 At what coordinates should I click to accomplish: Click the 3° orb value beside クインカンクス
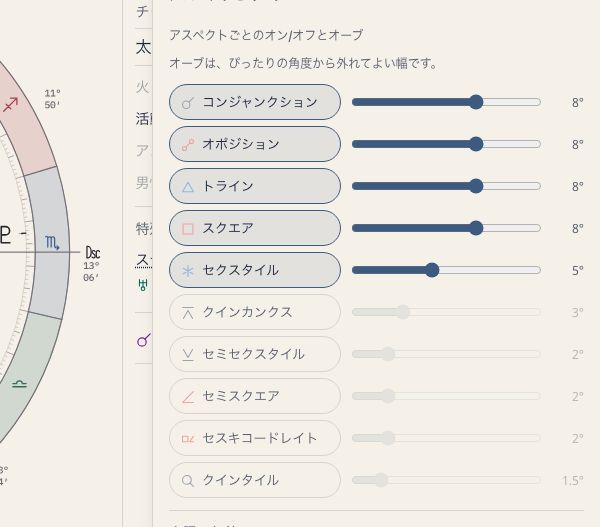tap(578, 313)
